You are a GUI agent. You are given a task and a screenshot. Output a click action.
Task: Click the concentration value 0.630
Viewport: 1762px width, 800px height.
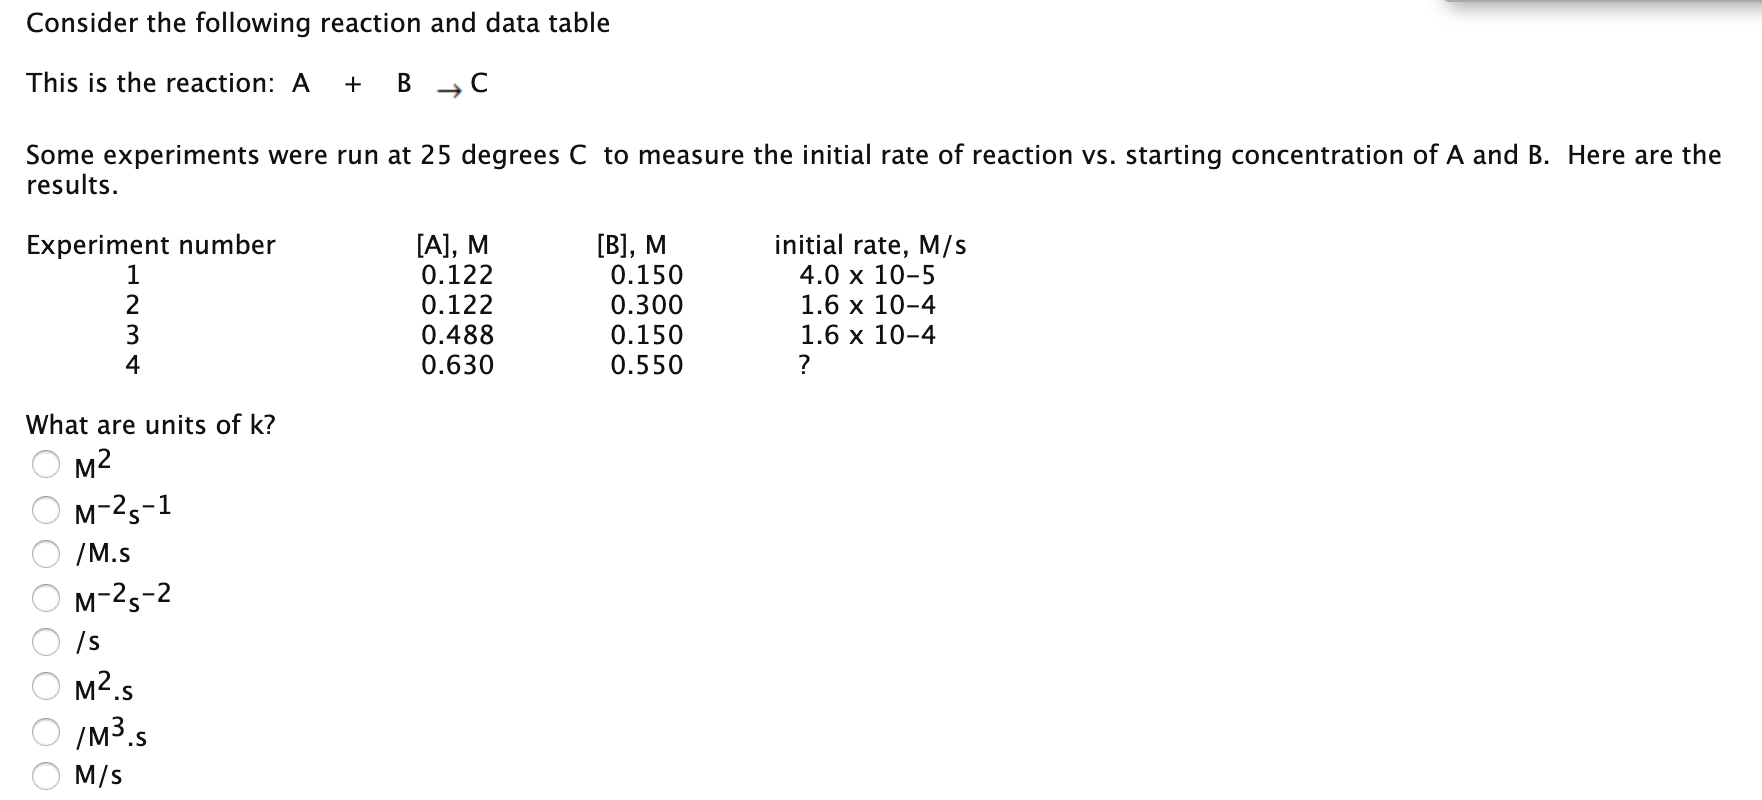pyautogui.click(x=455, y=365)
